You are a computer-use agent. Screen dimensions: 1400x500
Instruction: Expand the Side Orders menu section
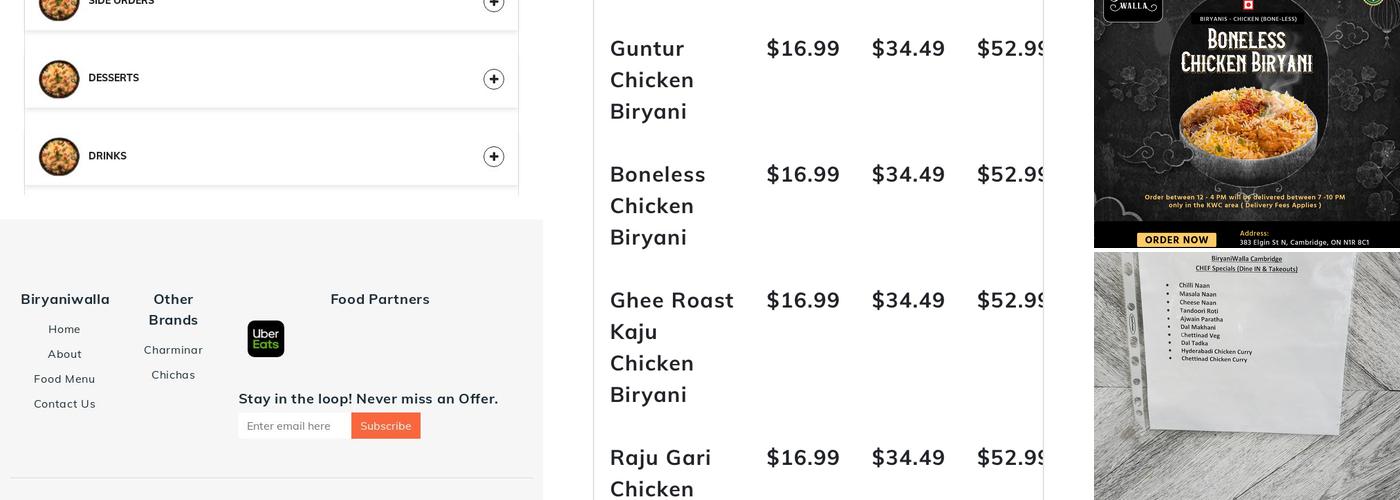(x=493, y=4)
